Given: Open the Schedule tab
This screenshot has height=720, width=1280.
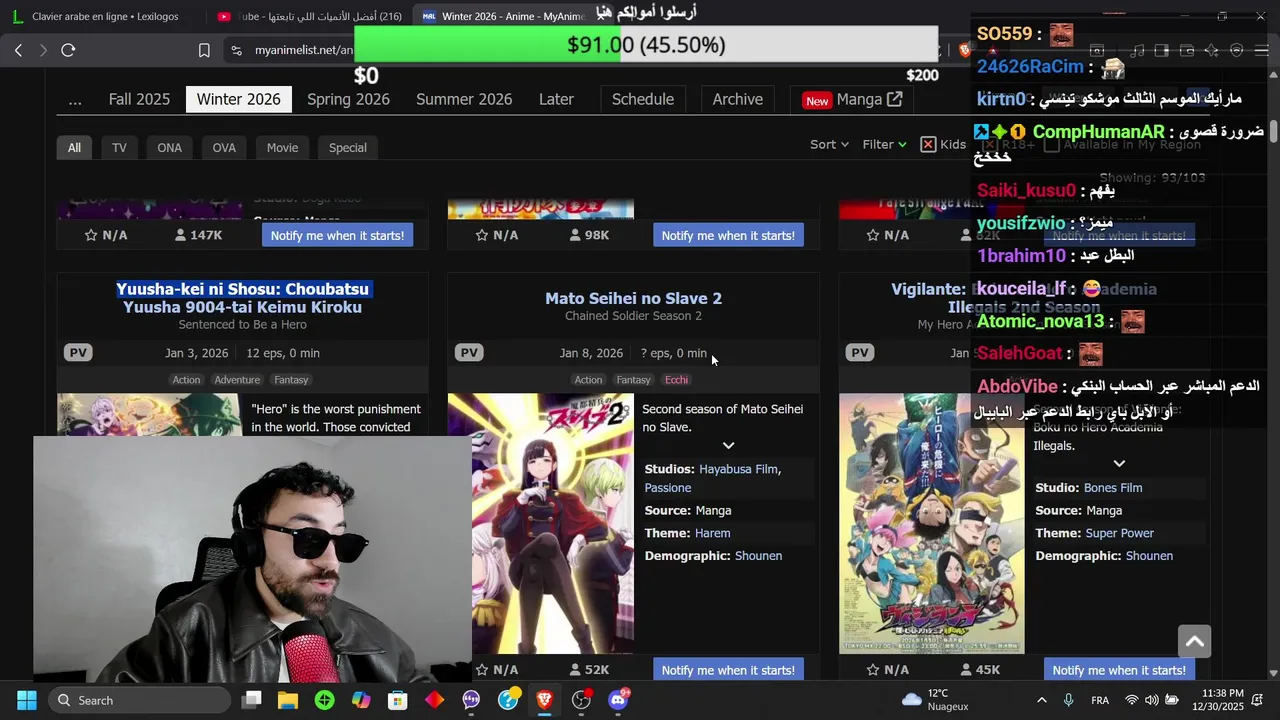Looking at the screenshot, I should (643, 99).
